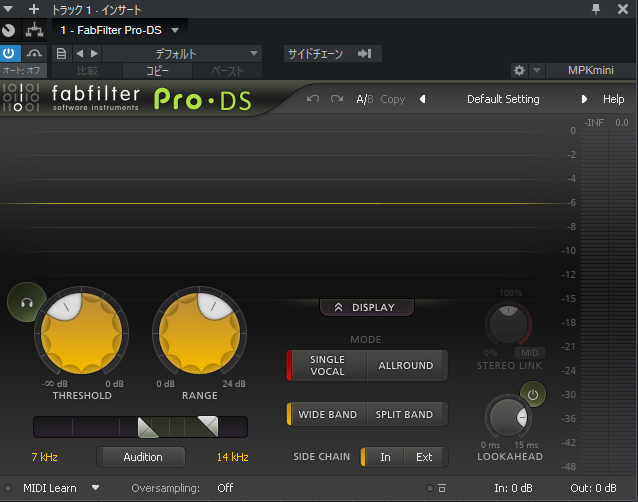Expand the arrow next to gear icon
The width and height of the screenshot is (638, 502).
[x=537, y=70]
